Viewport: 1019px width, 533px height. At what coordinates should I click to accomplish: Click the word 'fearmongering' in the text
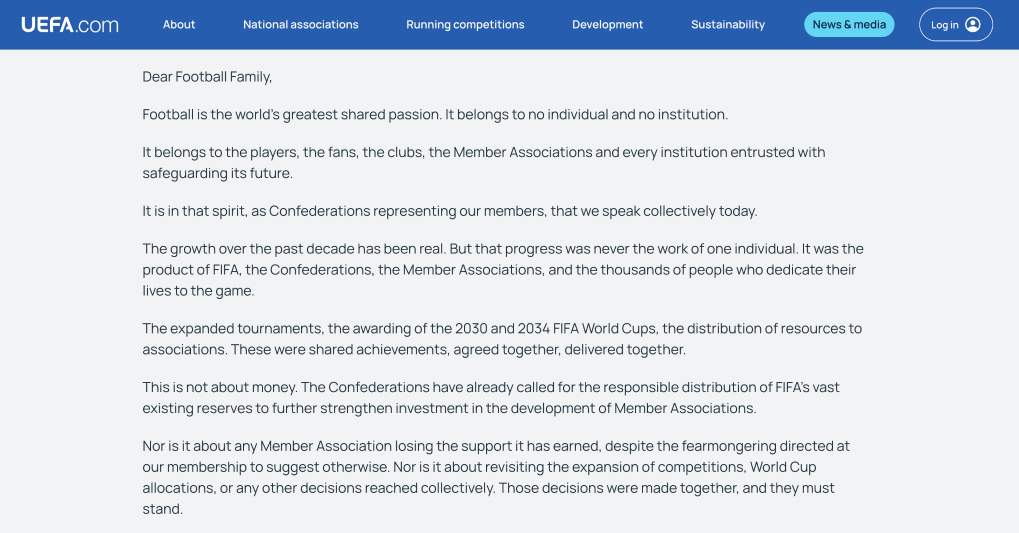coord(728,447)
